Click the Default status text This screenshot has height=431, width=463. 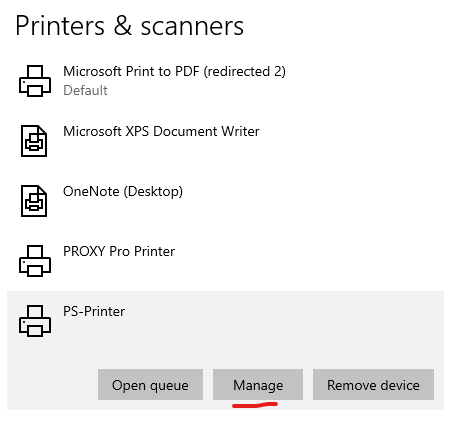coord(85,90)
